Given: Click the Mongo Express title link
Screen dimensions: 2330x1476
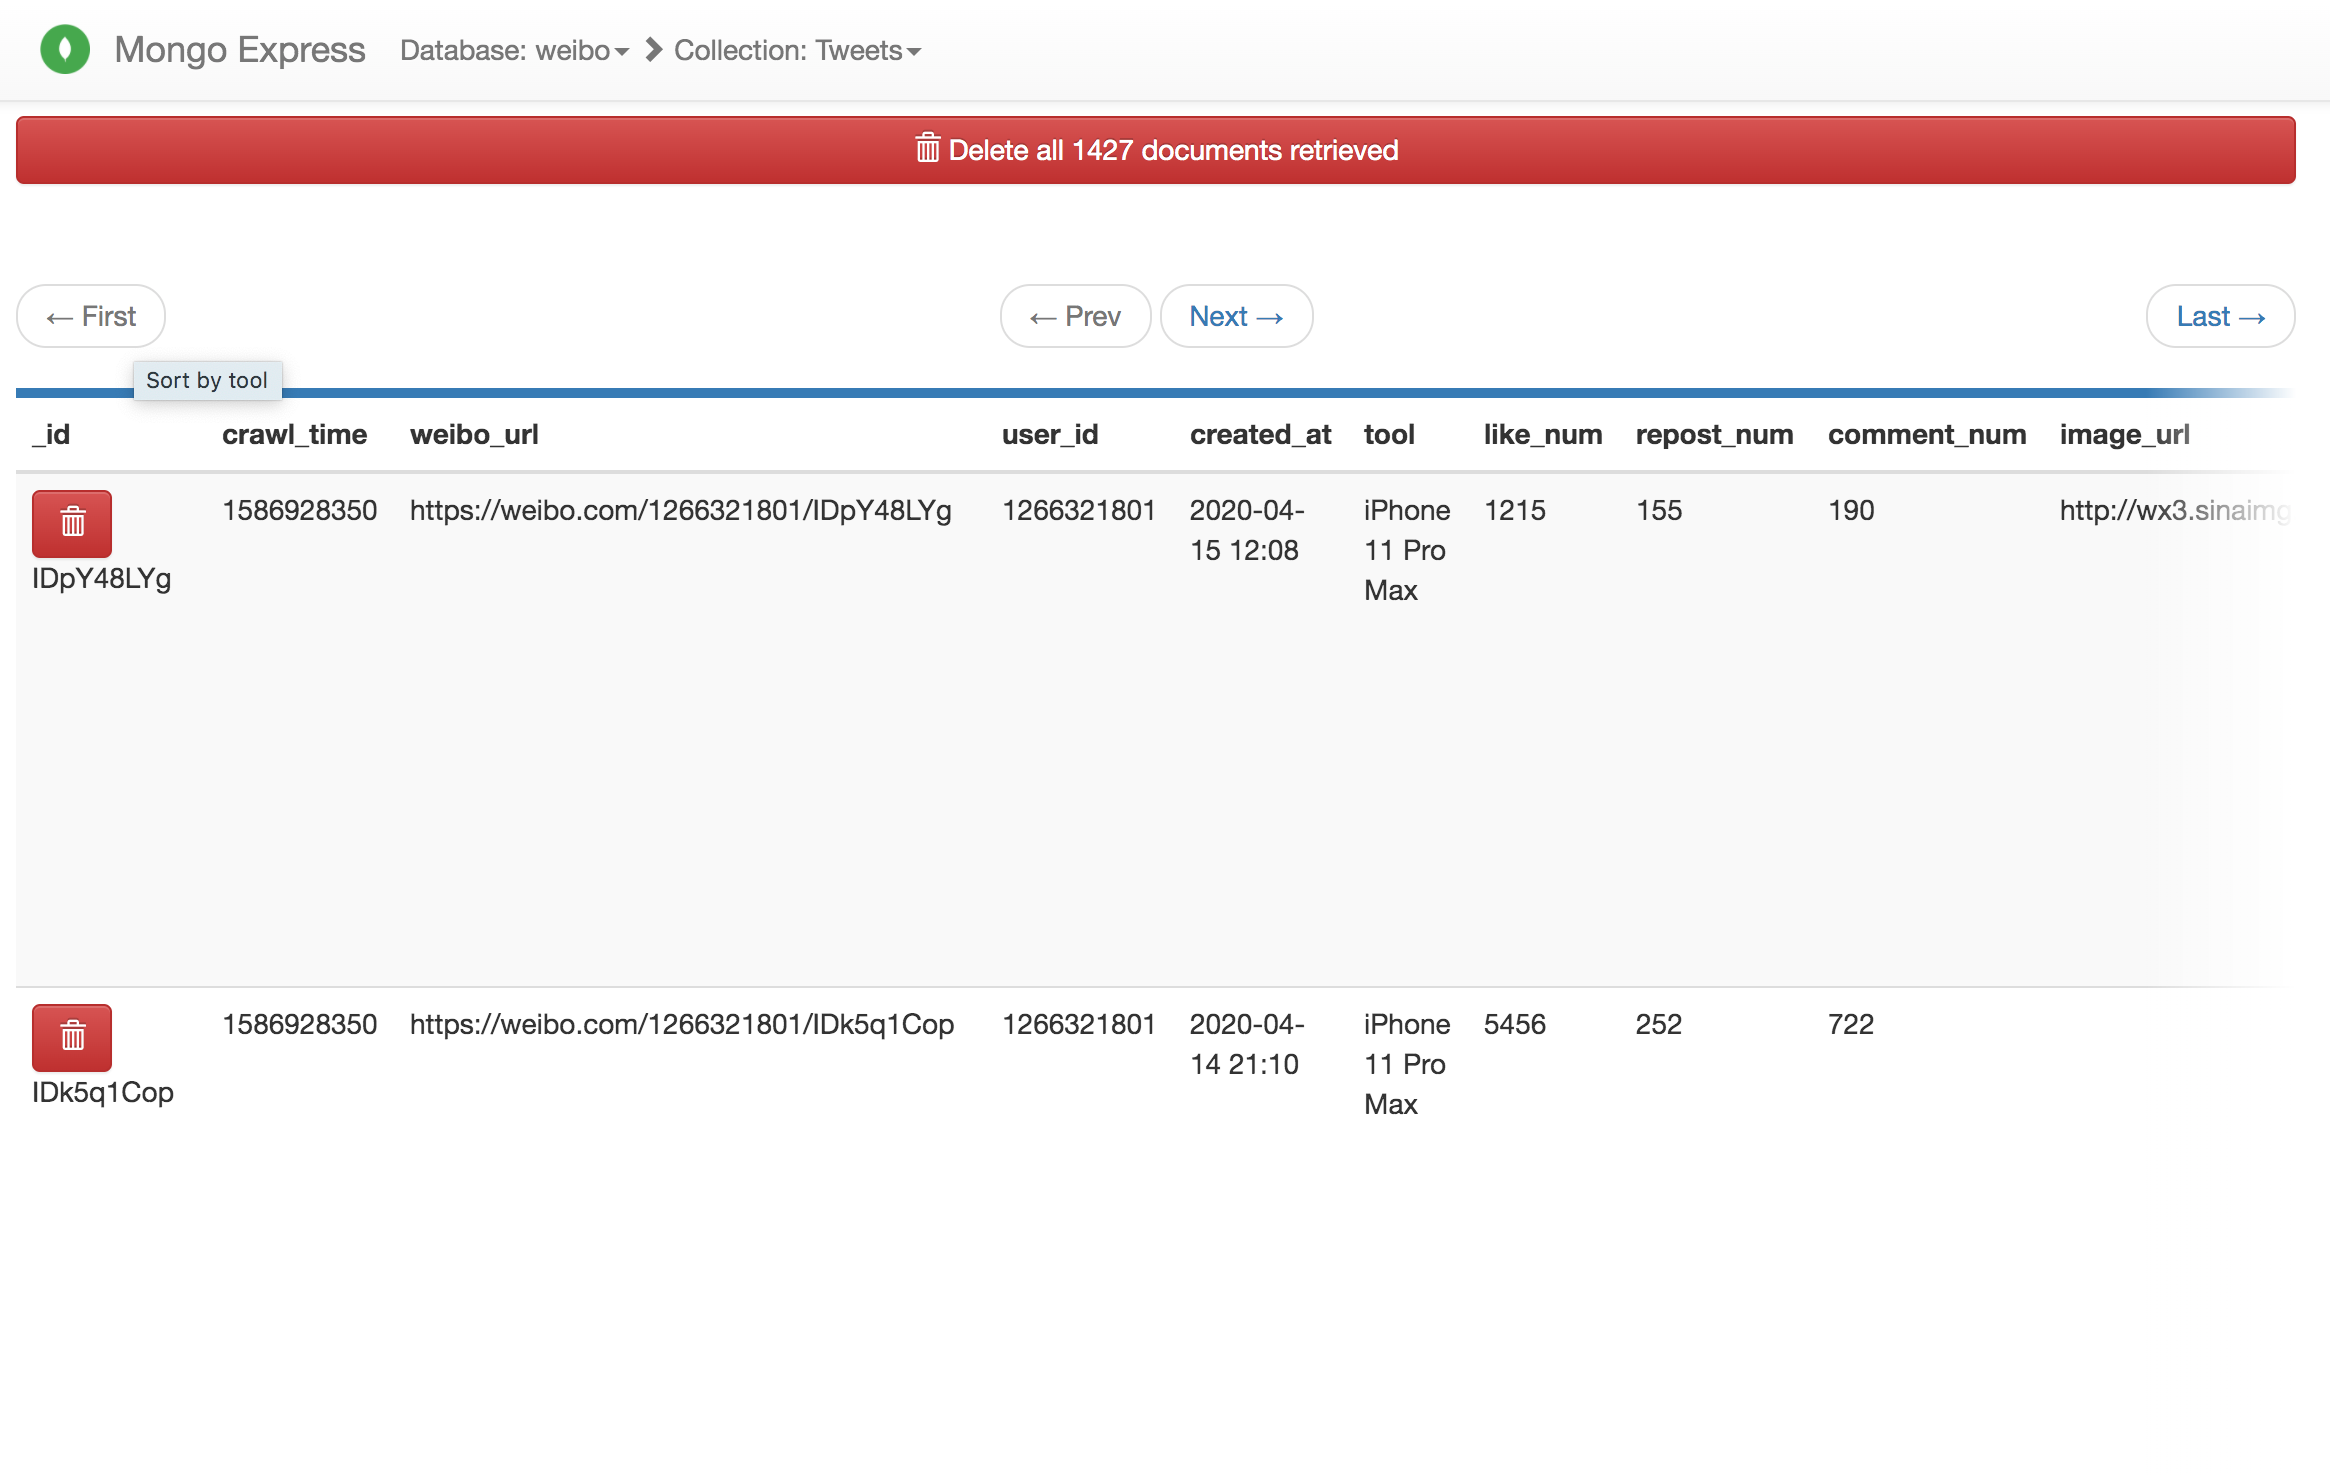Looking at the screenshot, I should [x=240, y=49].
